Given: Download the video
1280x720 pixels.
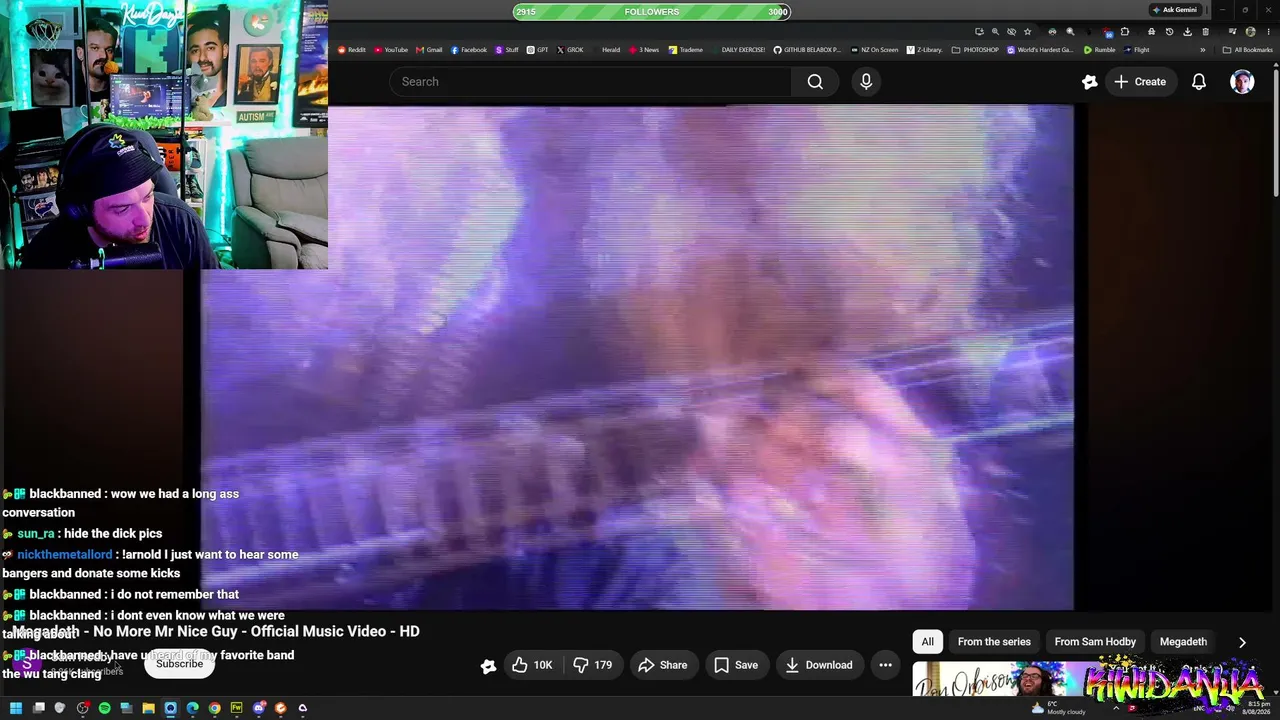Looking at the screenshot, I should click(818, 665).
